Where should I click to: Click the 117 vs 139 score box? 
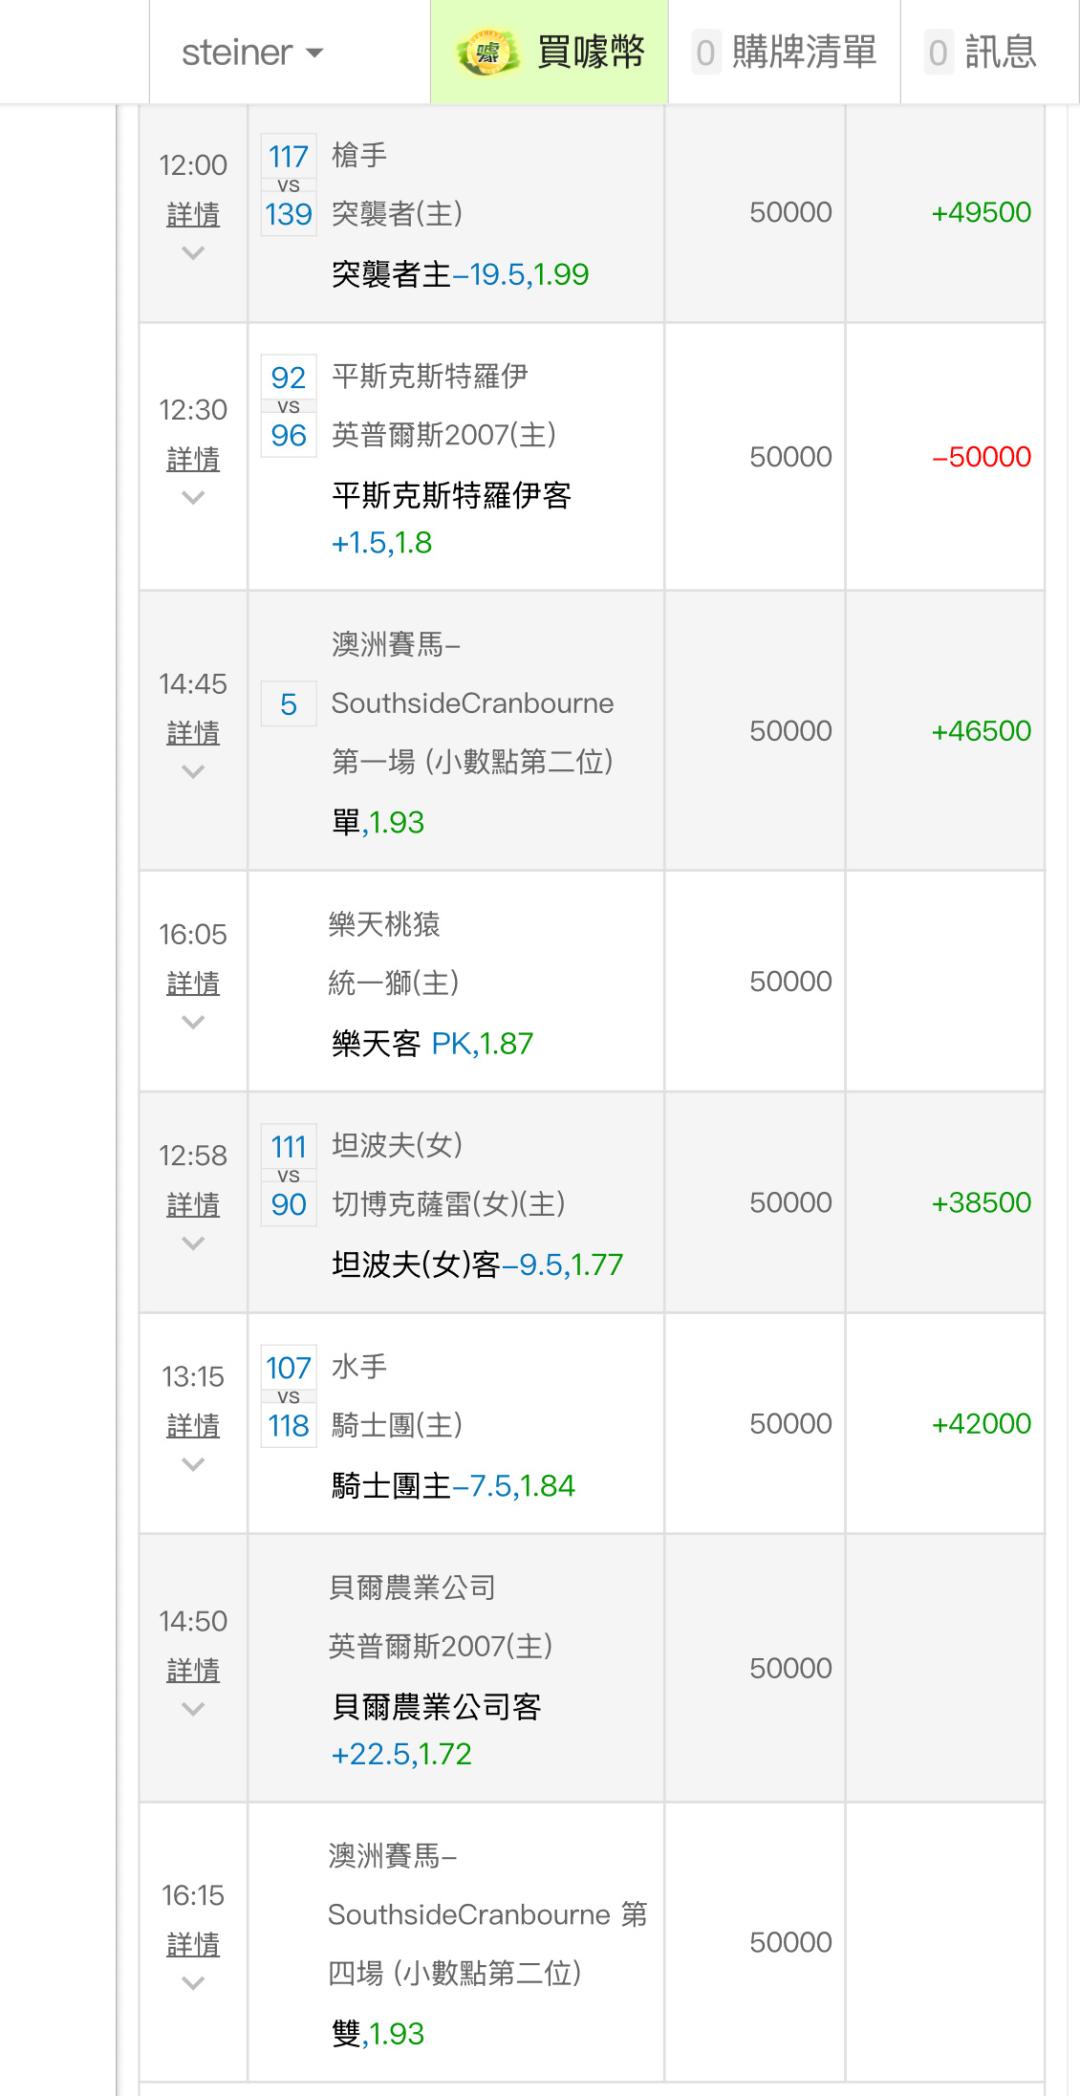pyautogui.click(x=288, y=185)
